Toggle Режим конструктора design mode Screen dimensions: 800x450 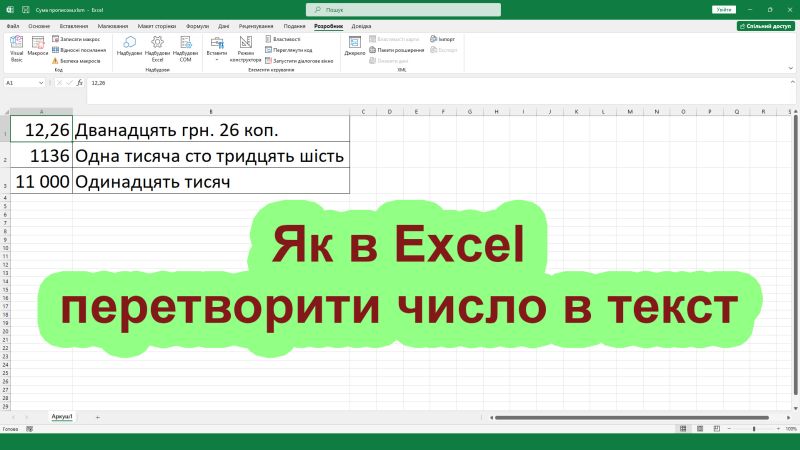tap(245, 49)
